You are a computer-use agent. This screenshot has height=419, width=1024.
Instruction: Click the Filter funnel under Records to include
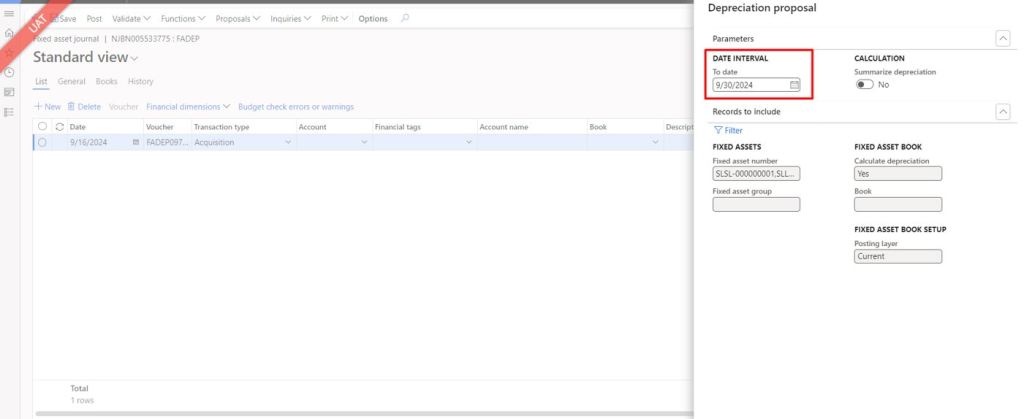[727, 130]
